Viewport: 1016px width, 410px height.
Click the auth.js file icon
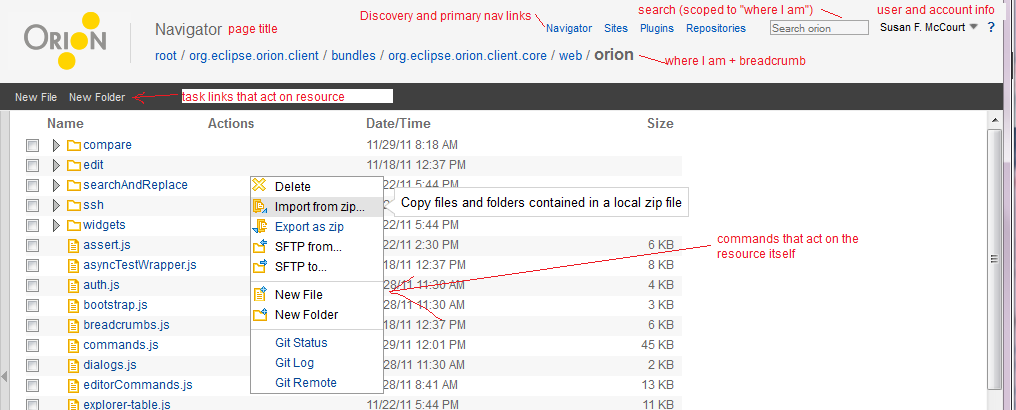74,285
